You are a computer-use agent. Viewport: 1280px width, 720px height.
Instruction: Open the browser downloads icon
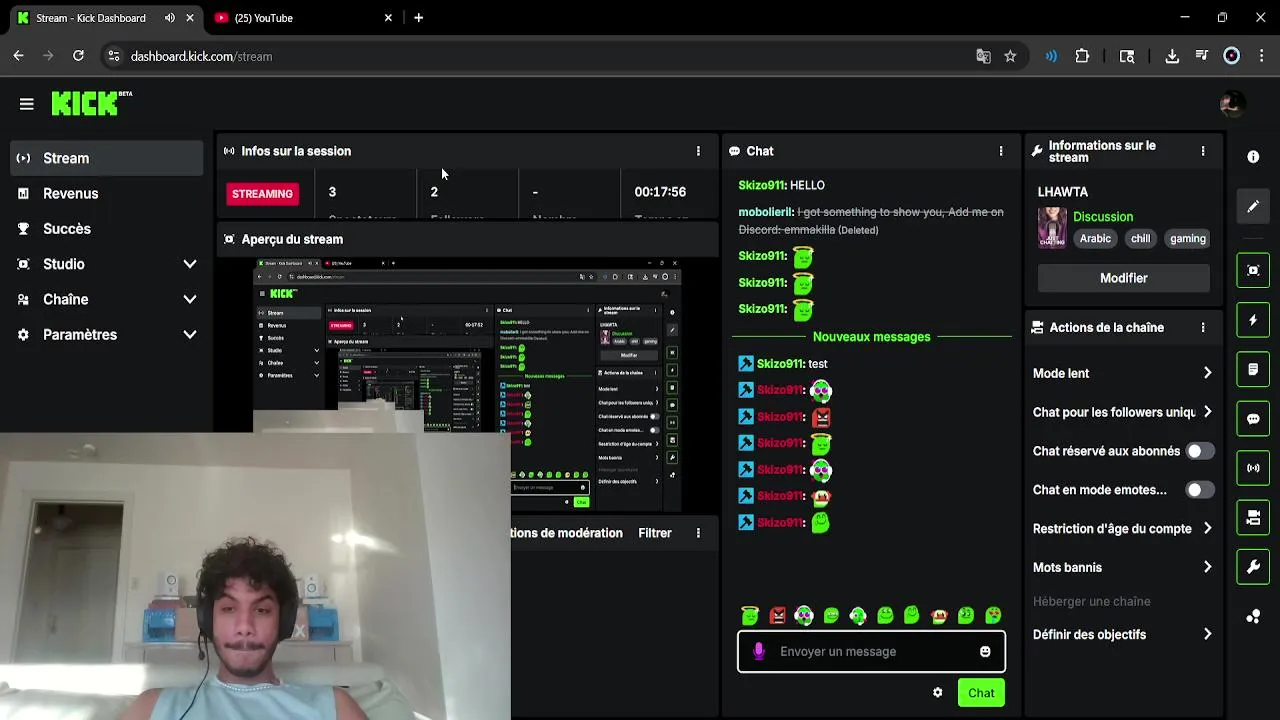[x=1172, y=56]
